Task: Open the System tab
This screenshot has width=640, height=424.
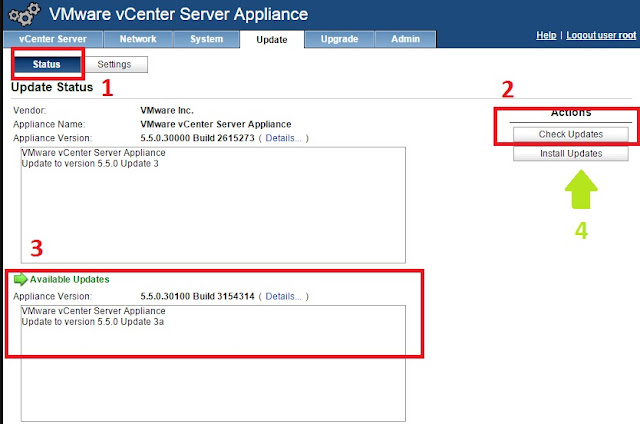Action: 207,39
